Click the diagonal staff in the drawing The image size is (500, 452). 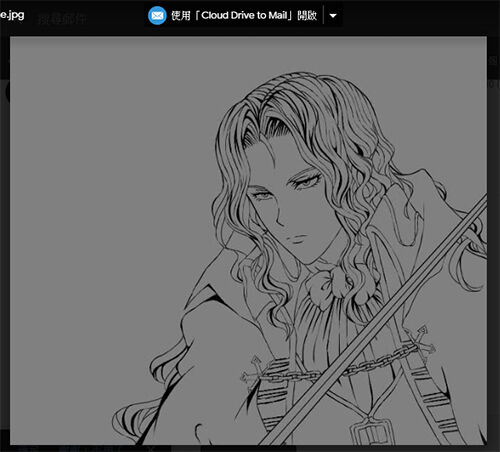tap(373, 320)
